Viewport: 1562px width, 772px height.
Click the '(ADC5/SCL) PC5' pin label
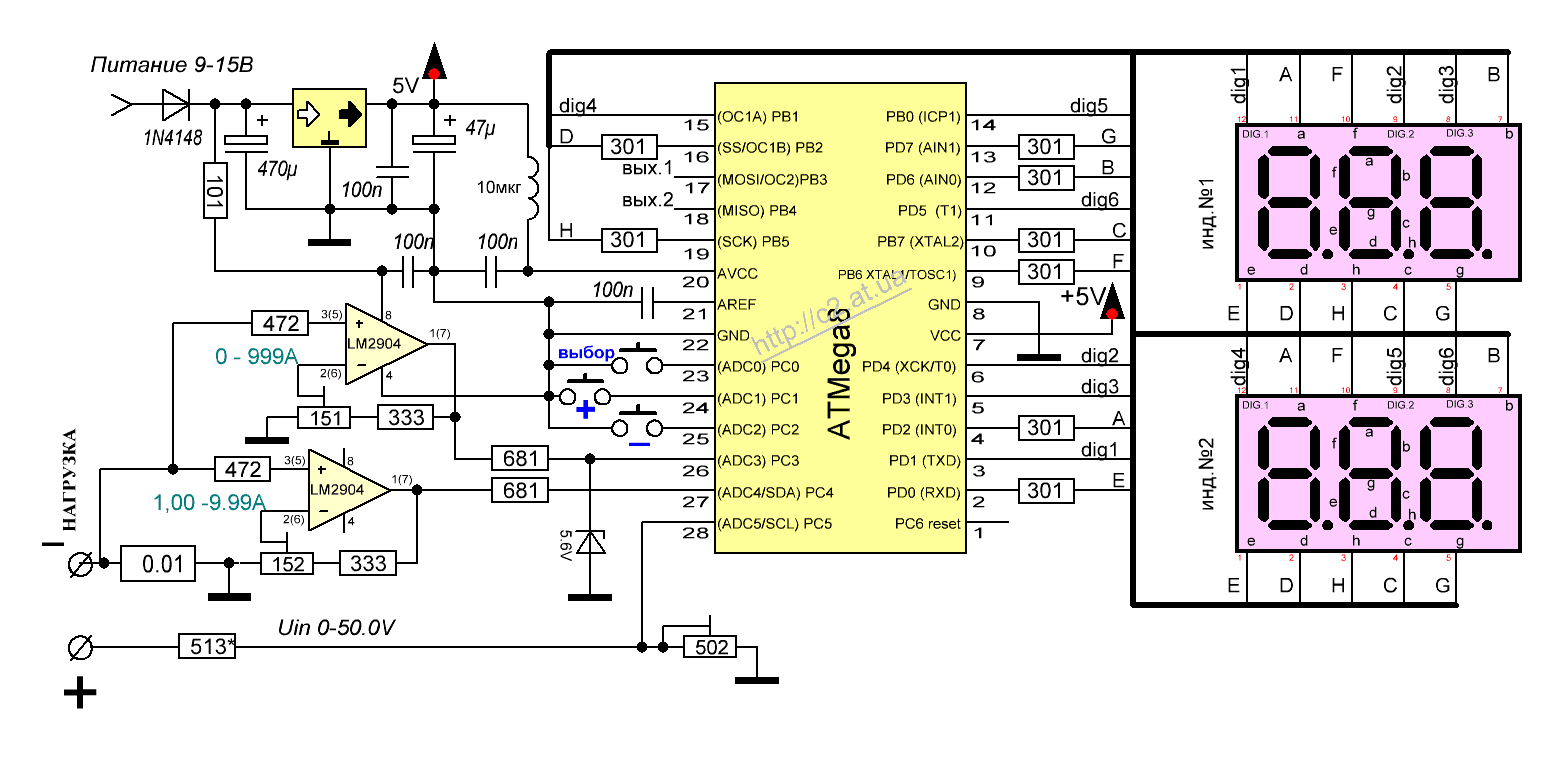pos(774,523)
